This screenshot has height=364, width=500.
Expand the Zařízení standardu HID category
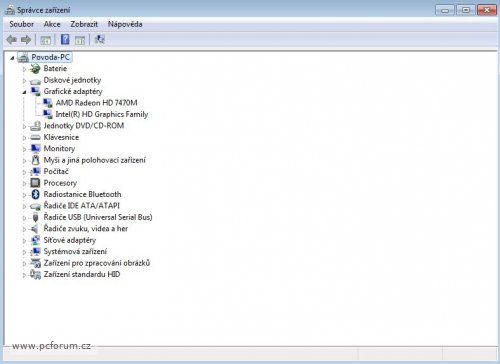pyautogui.click(x=24, y=275)
